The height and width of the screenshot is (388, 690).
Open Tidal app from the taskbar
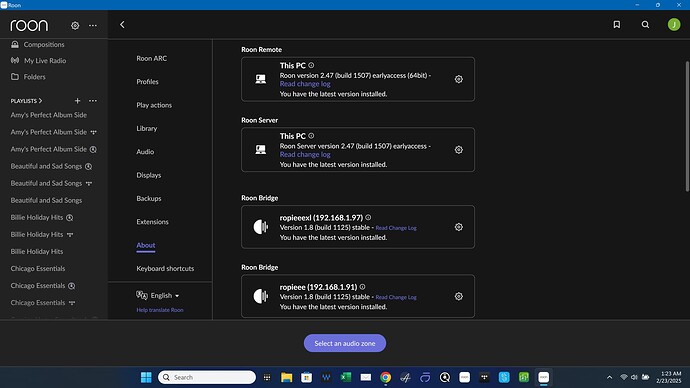[x=484, y=377]
